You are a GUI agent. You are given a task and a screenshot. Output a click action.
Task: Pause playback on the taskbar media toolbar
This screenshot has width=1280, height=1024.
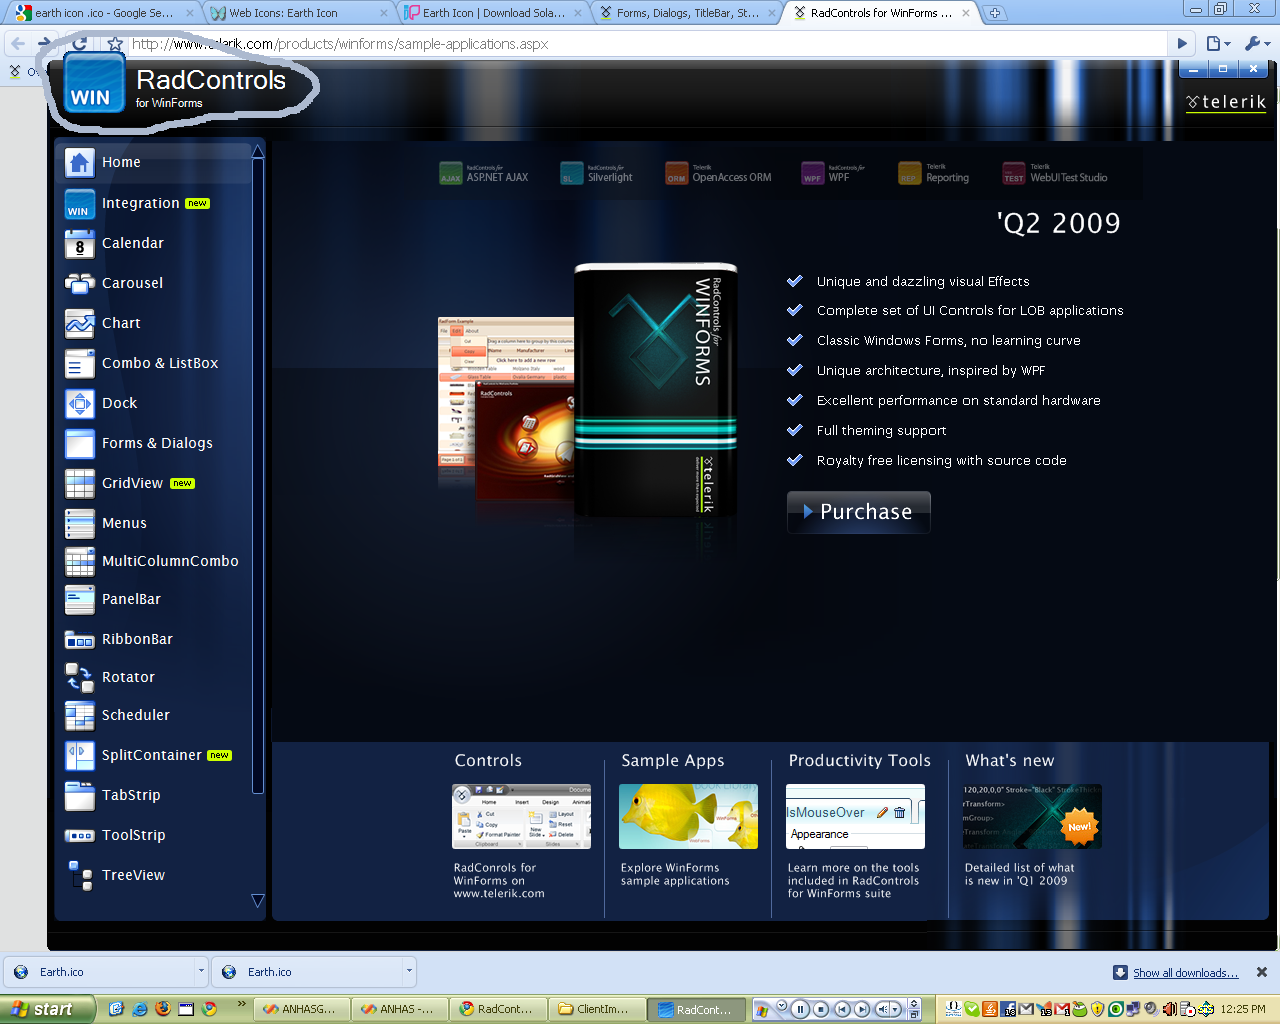tap(800, 1009)
